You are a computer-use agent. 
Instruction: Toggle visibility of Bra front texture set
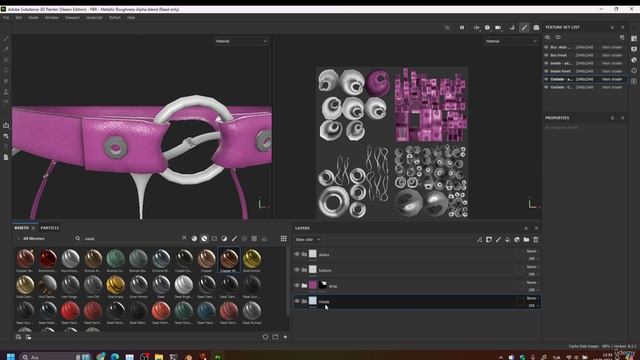(547, 55)
